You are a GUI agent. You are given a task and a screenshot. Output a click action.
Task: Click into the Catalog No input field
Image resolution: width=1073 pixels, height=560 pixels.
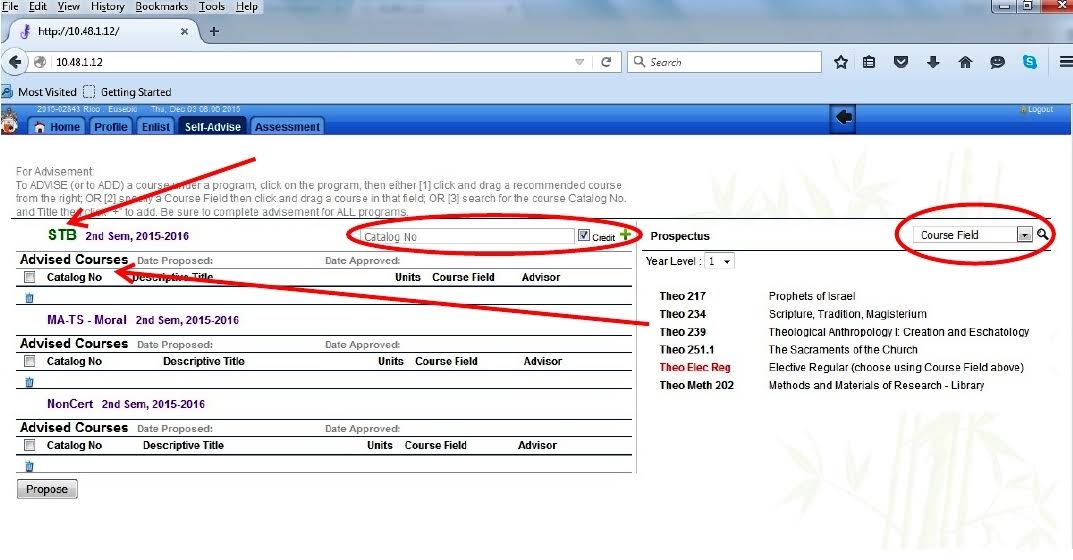tap(465, 237)
